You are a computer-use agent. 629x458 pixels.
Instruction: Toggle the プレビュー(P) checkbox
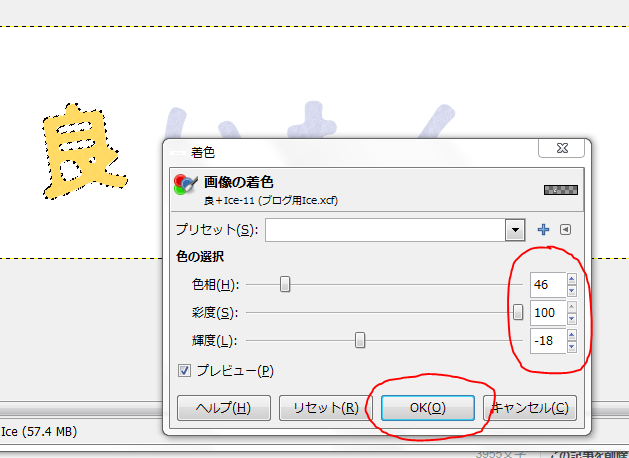(x=185, y=370)
